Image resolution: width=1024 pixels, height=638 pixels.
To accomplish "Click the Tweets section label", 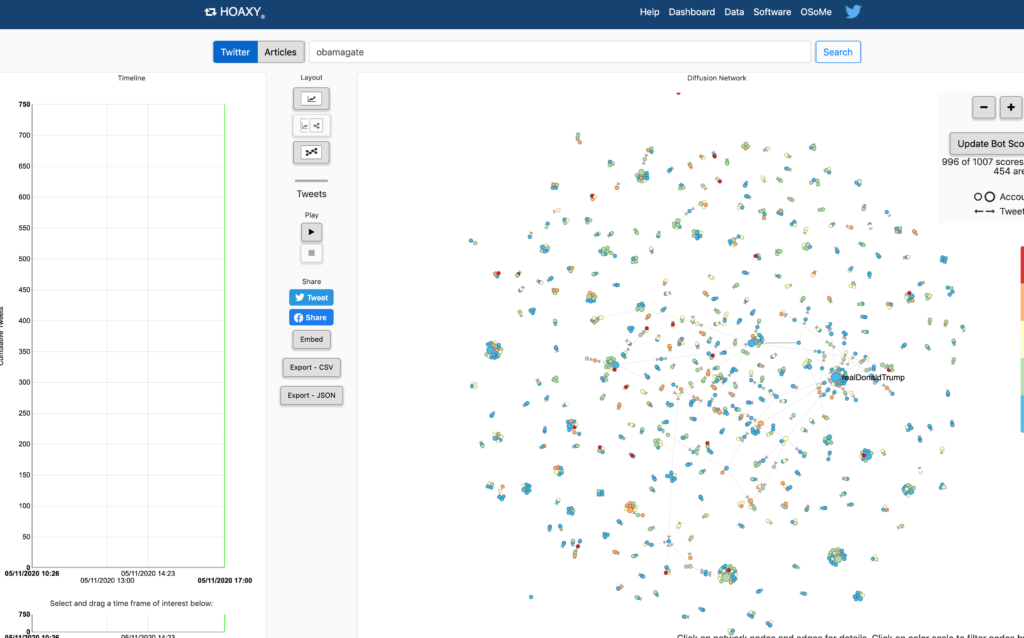I will (312, 194).
